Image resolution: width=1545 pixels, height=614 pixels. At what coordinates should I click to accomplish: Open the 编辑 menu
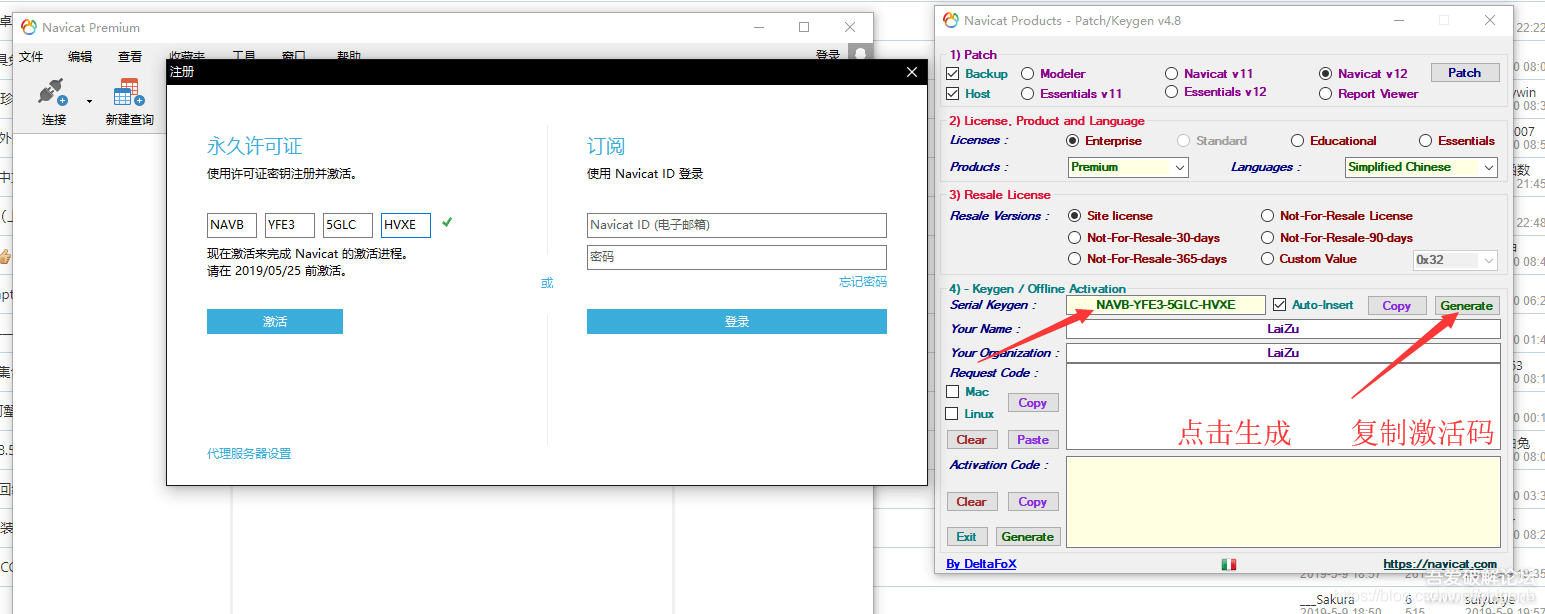click(x=80, y=57)
